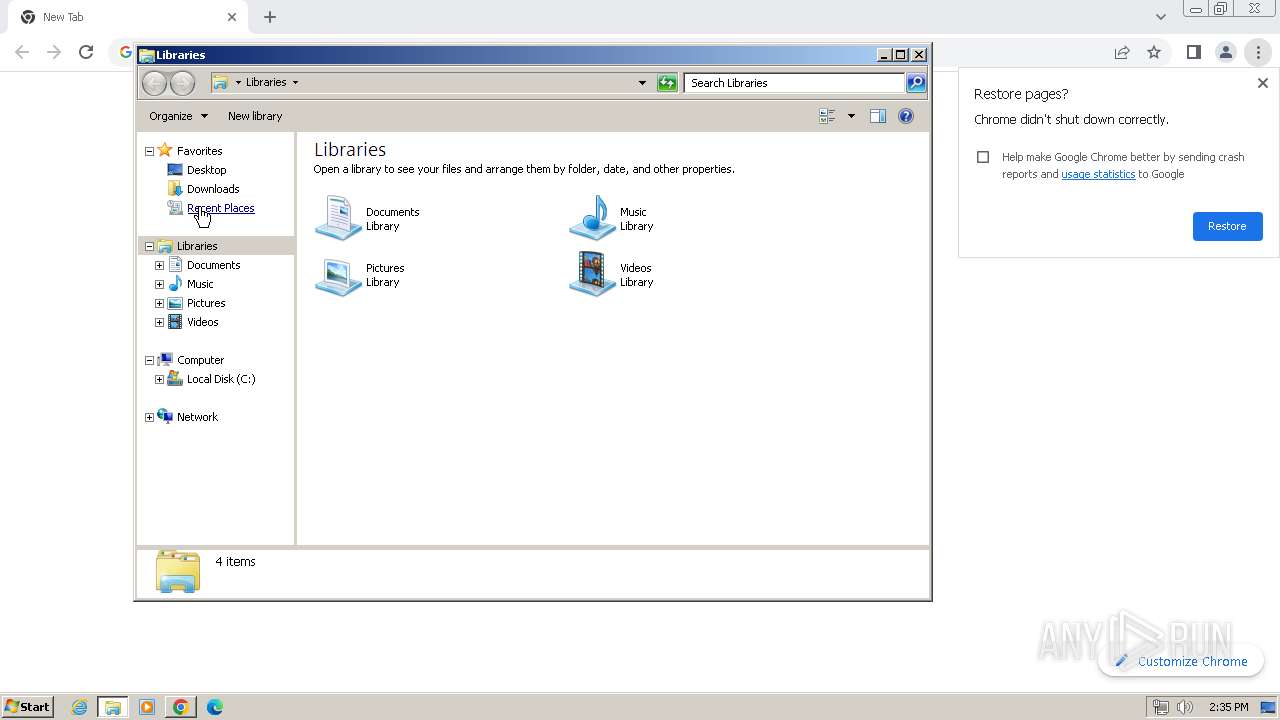Toggle the preview pane icon

coord(878,116)
